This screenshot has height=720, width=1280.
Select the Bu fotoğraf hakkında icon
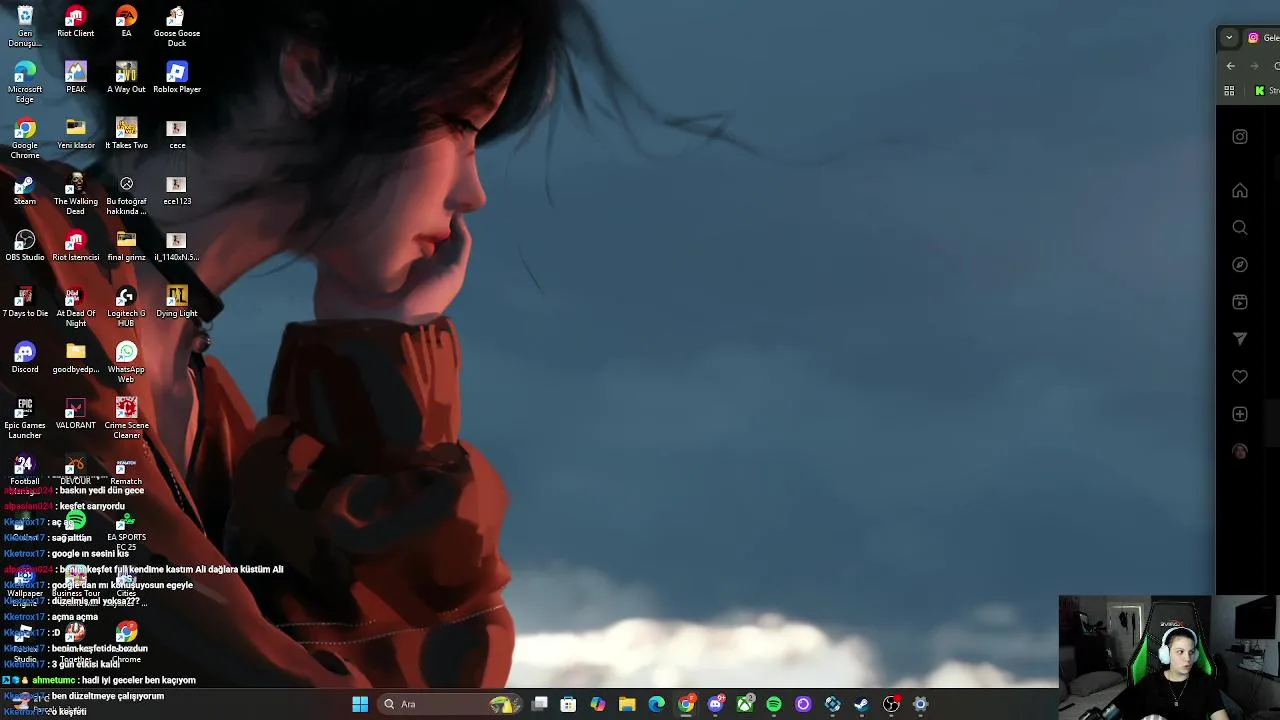126,195
